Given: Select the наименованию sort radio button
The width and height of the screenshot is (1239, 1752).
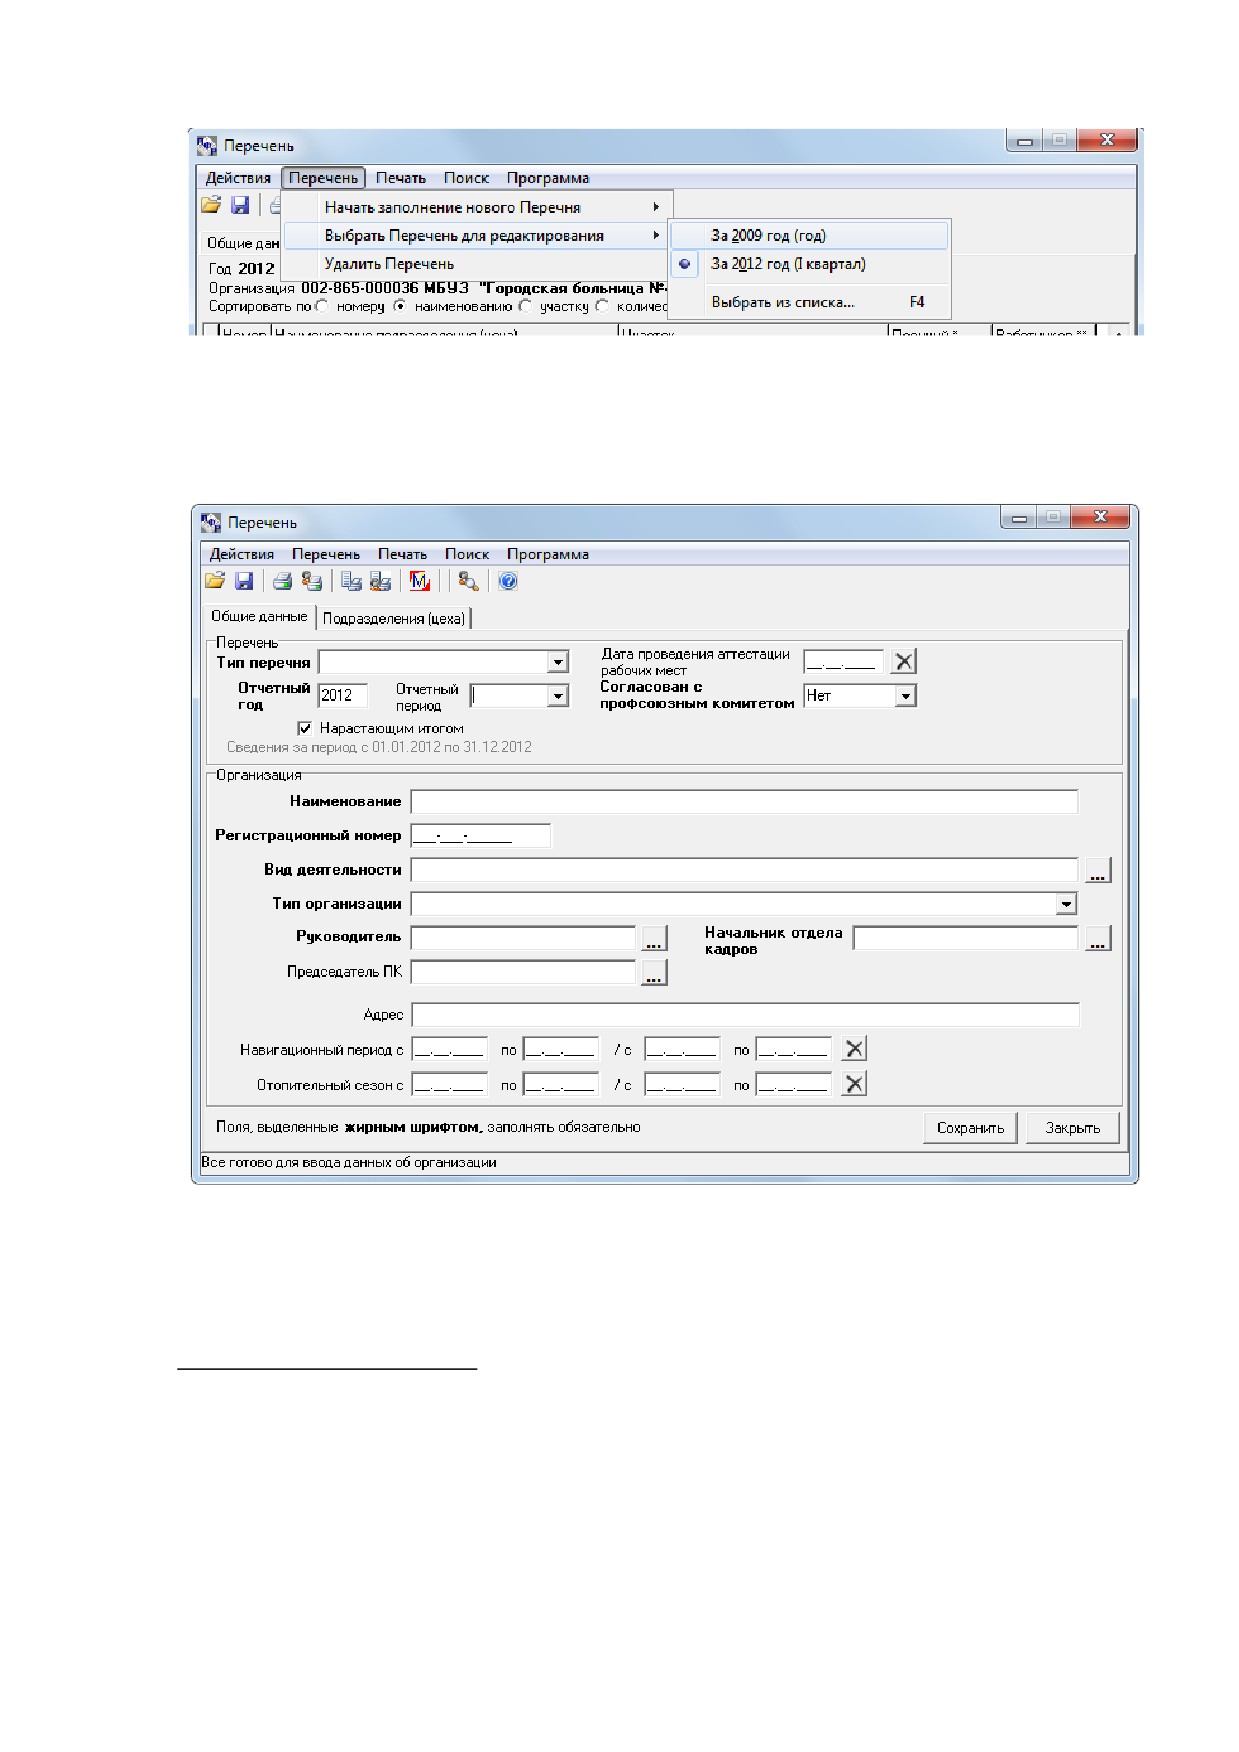Looking at the screenshot, I should (x=400, y=306).
